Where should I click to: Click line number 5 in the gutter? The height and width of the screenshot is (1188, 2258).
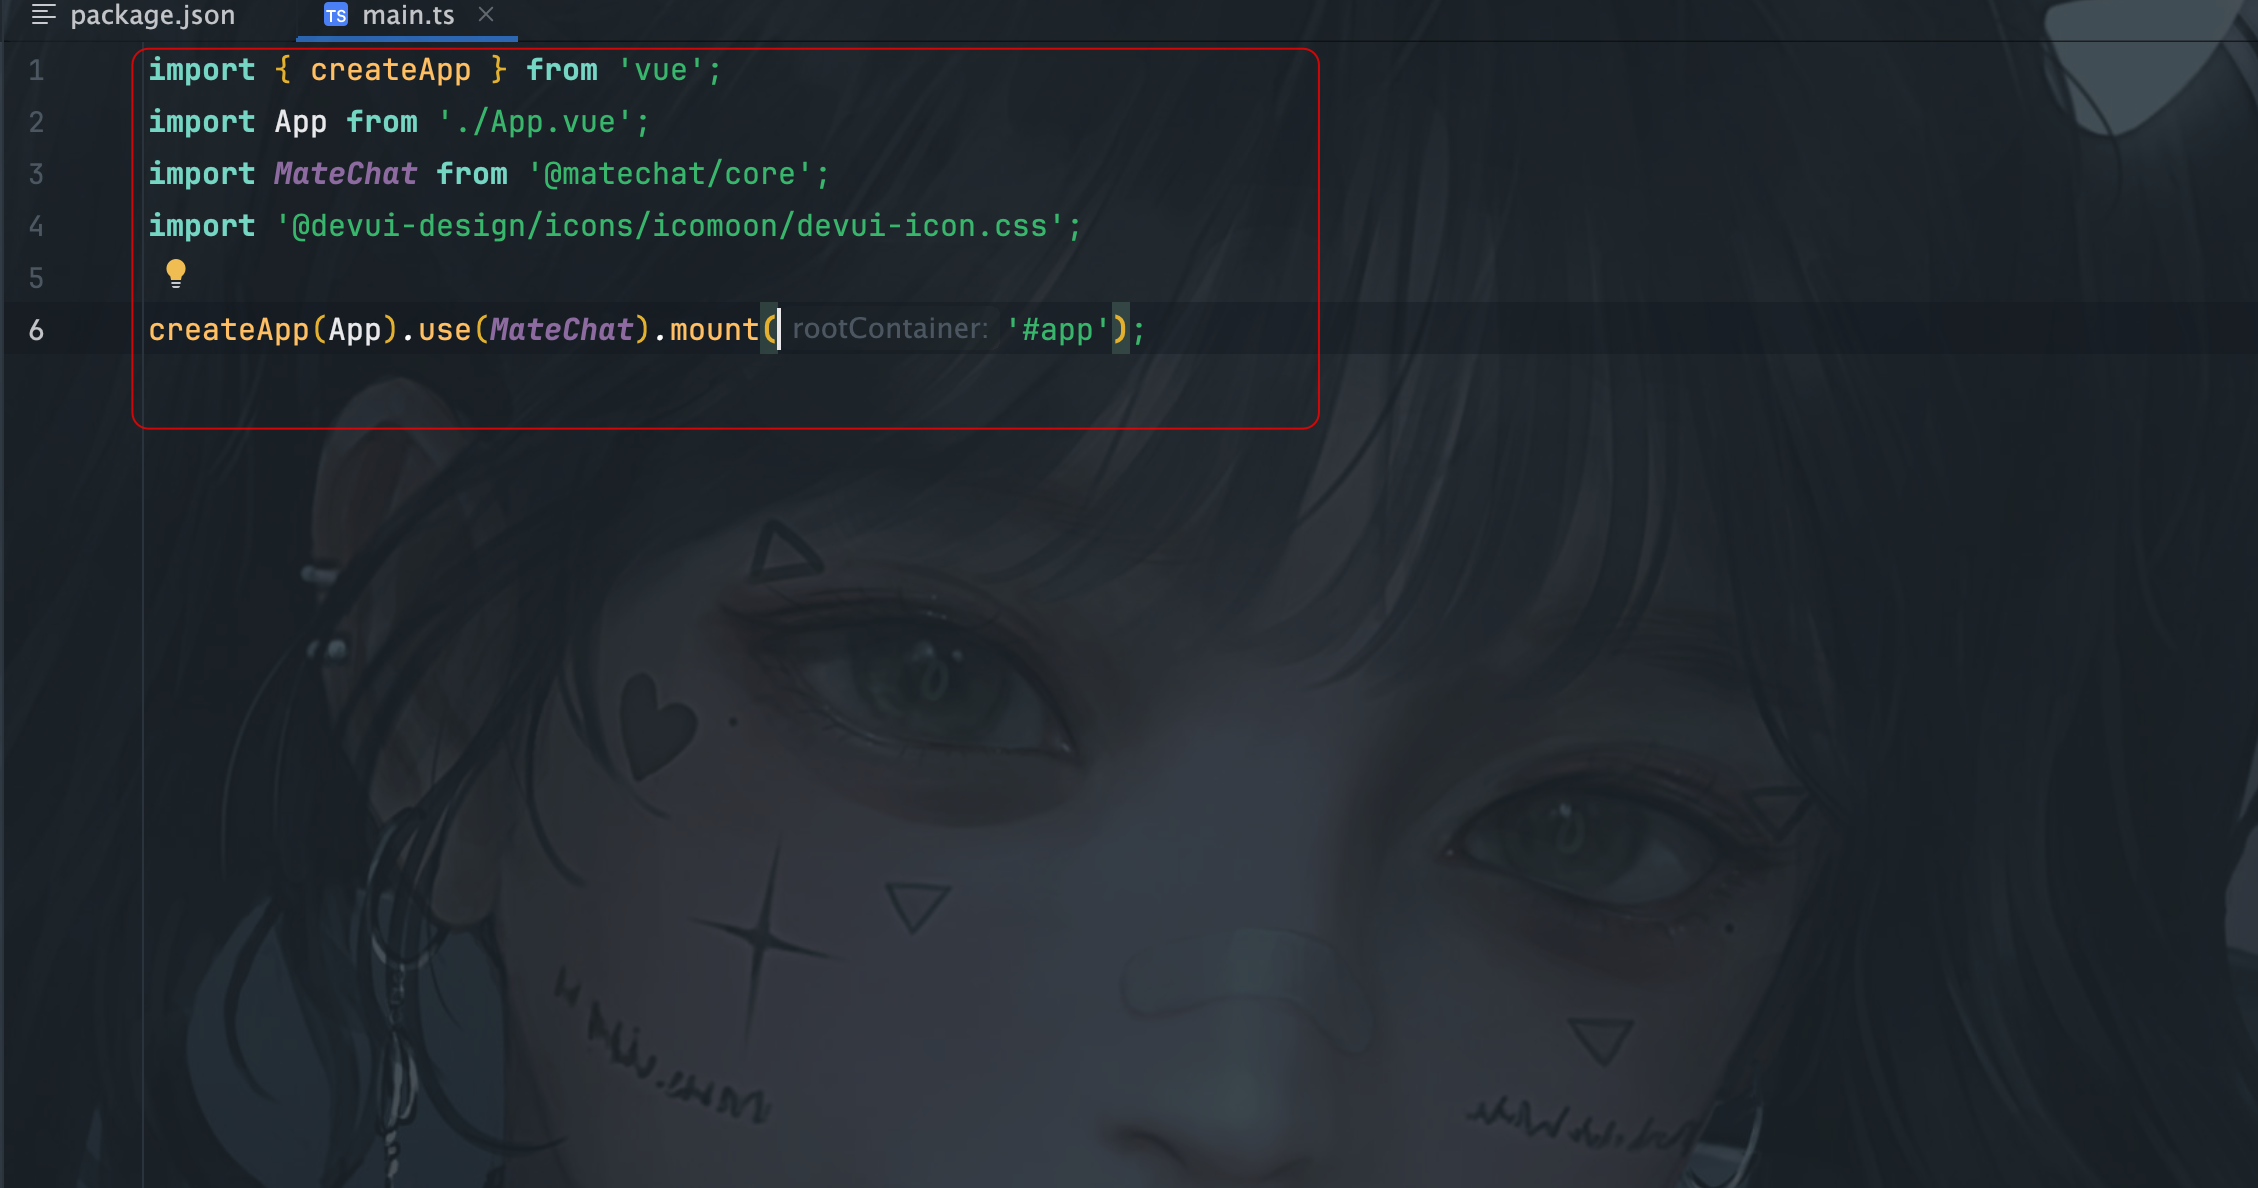click(x=36, y=278)
